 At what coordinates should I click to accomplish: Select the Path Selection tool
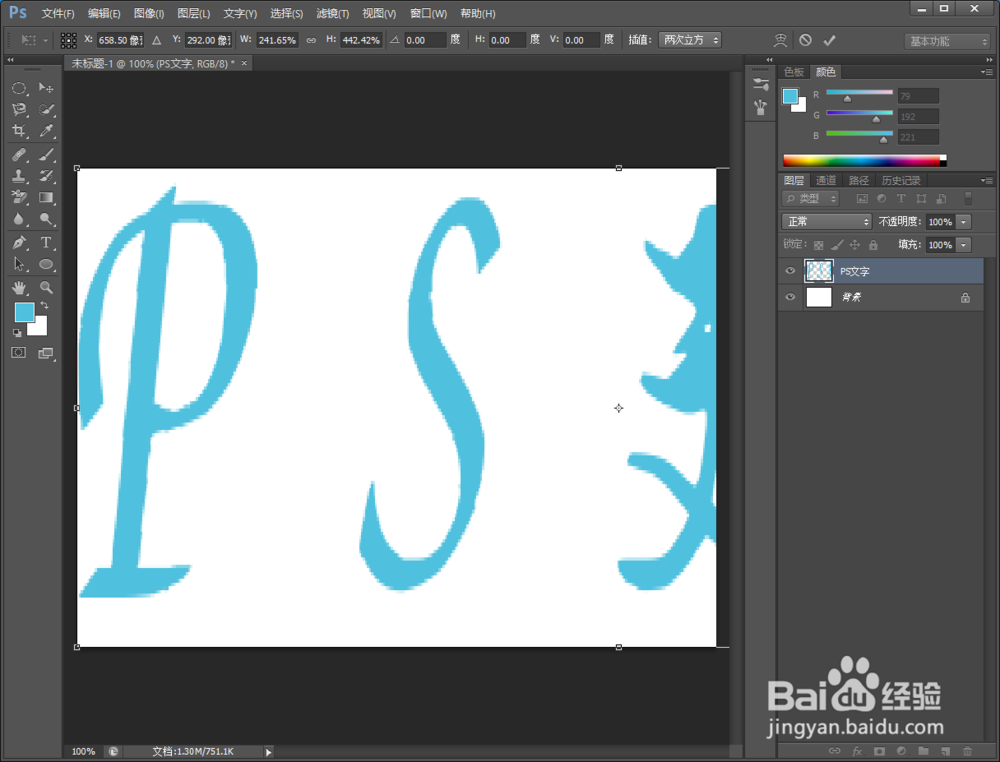[19, 264]
